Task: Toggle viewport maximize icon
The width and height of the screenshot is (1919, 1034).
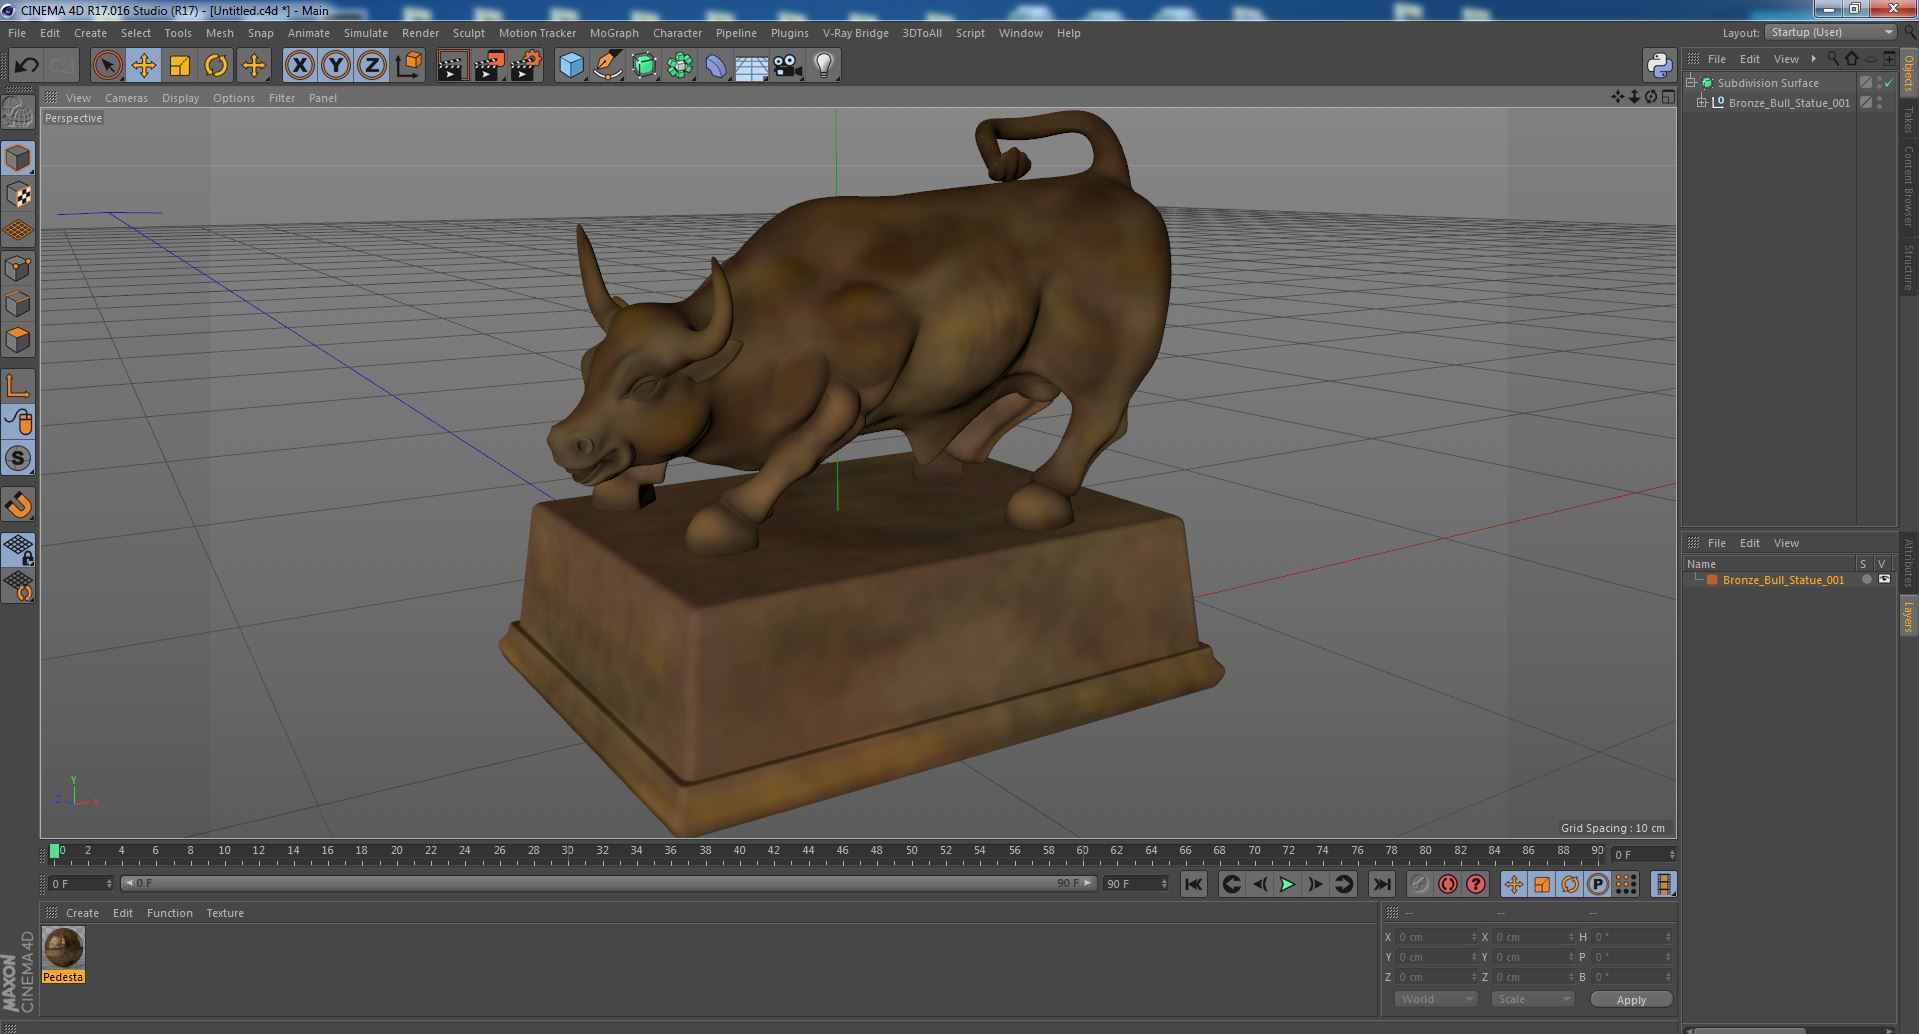Action: point(1668,97)
